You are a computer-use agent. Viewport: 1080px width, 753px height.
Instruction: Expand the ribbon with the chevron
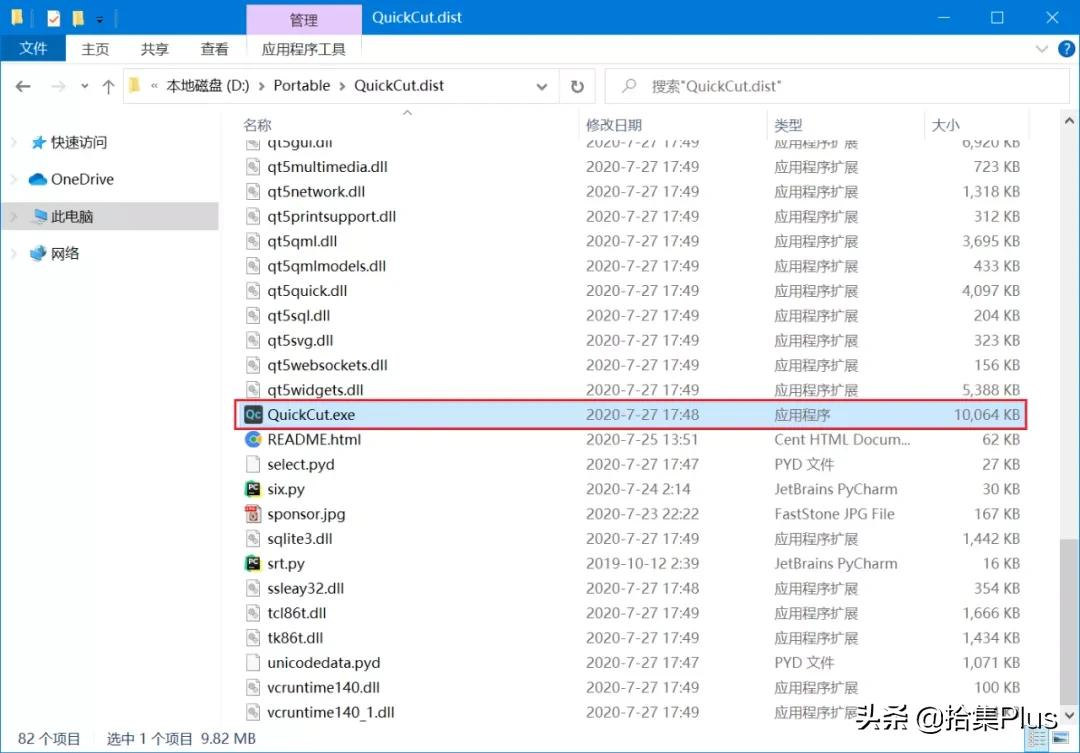(1041, 49)
